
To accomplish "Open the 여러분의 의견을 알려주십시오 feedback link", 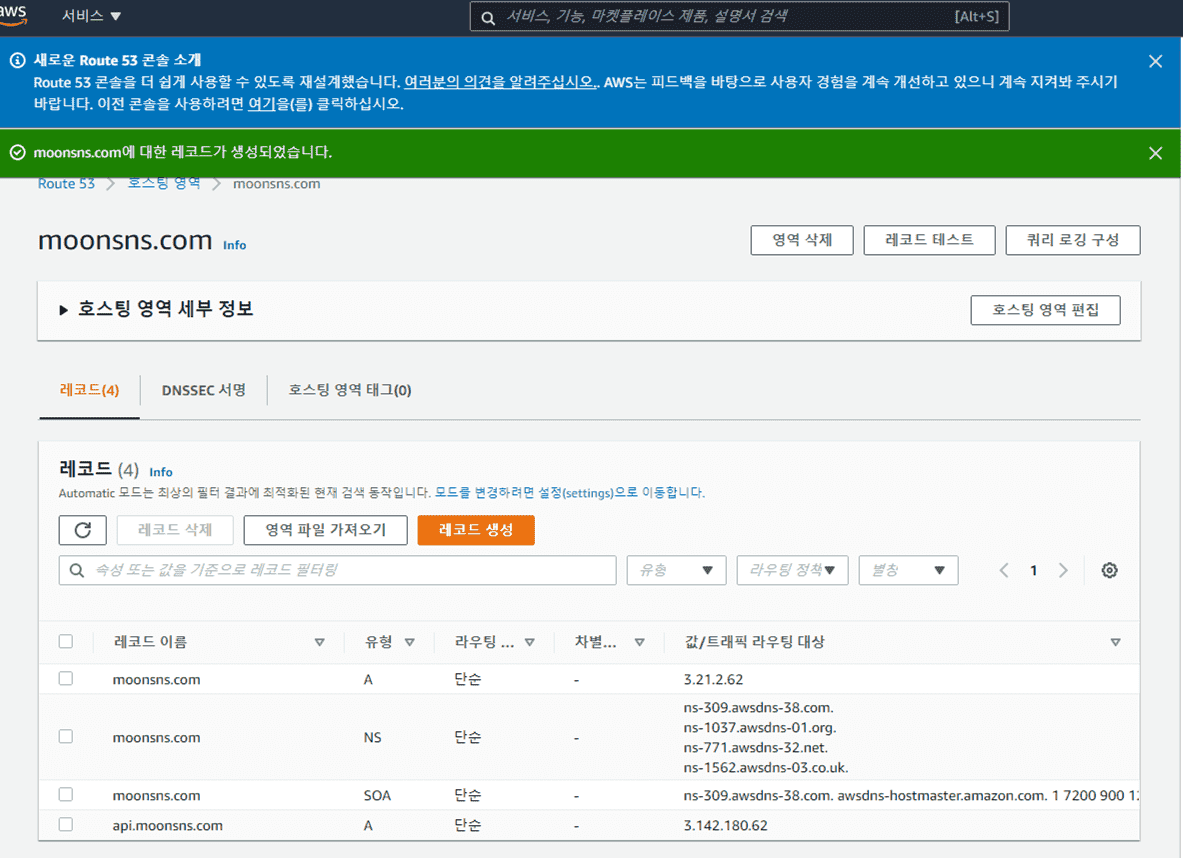I will pyautogui.click(x=501, y=81).
